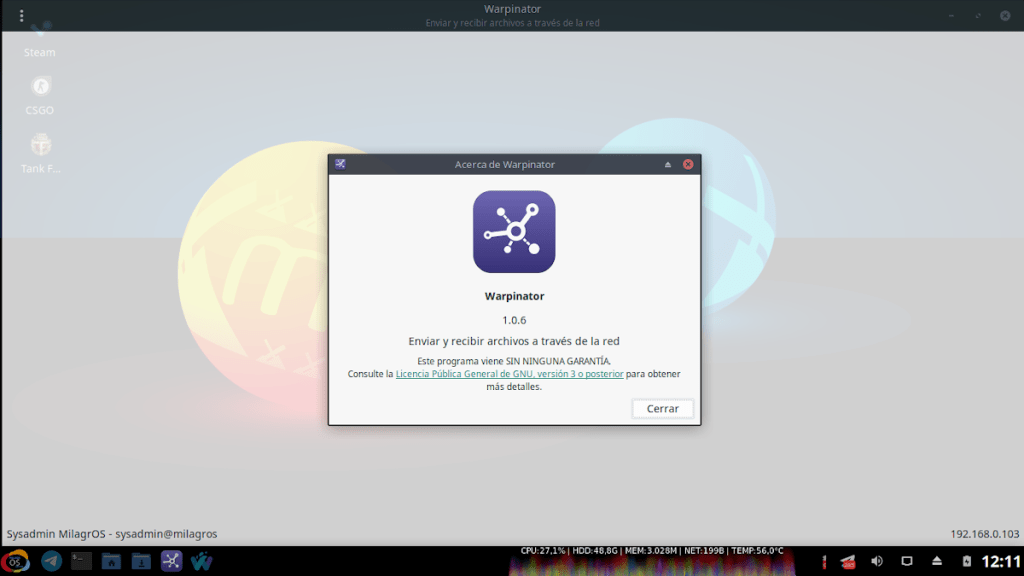Check battery status in the system tray

pyautogui.click(x=966, y=561)
